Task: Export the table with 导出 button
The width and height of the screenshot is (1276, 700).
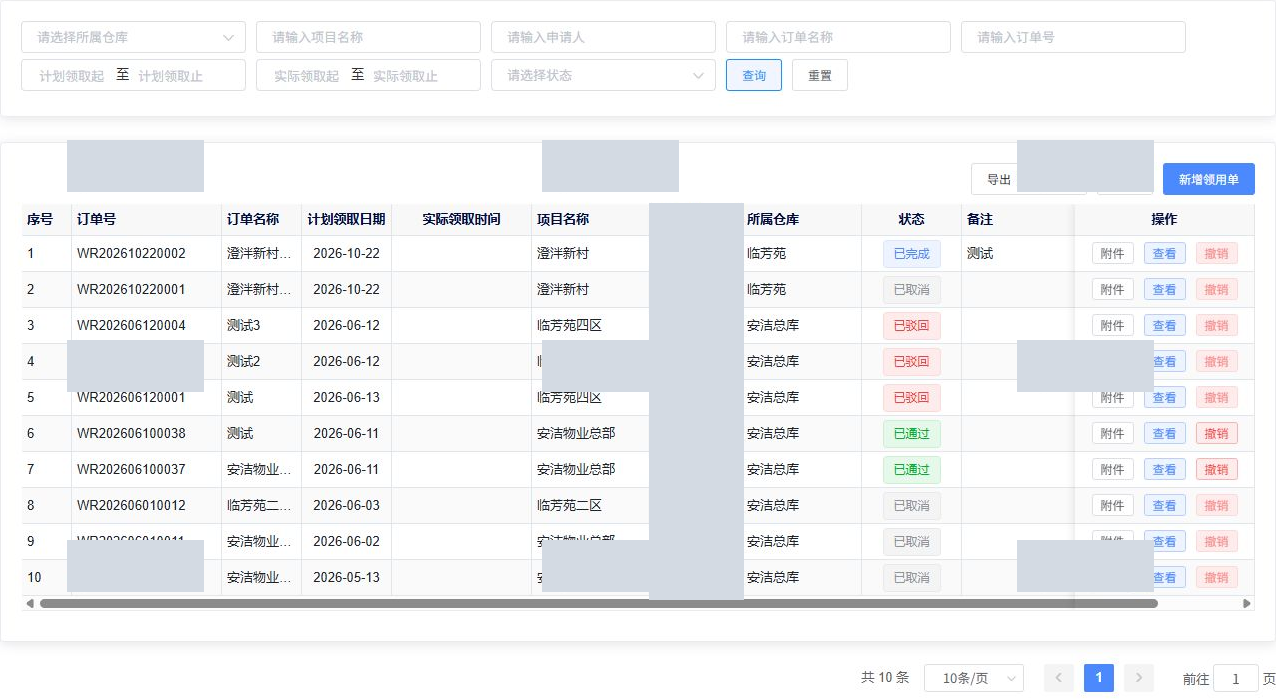Action: [x=999, y=179]
